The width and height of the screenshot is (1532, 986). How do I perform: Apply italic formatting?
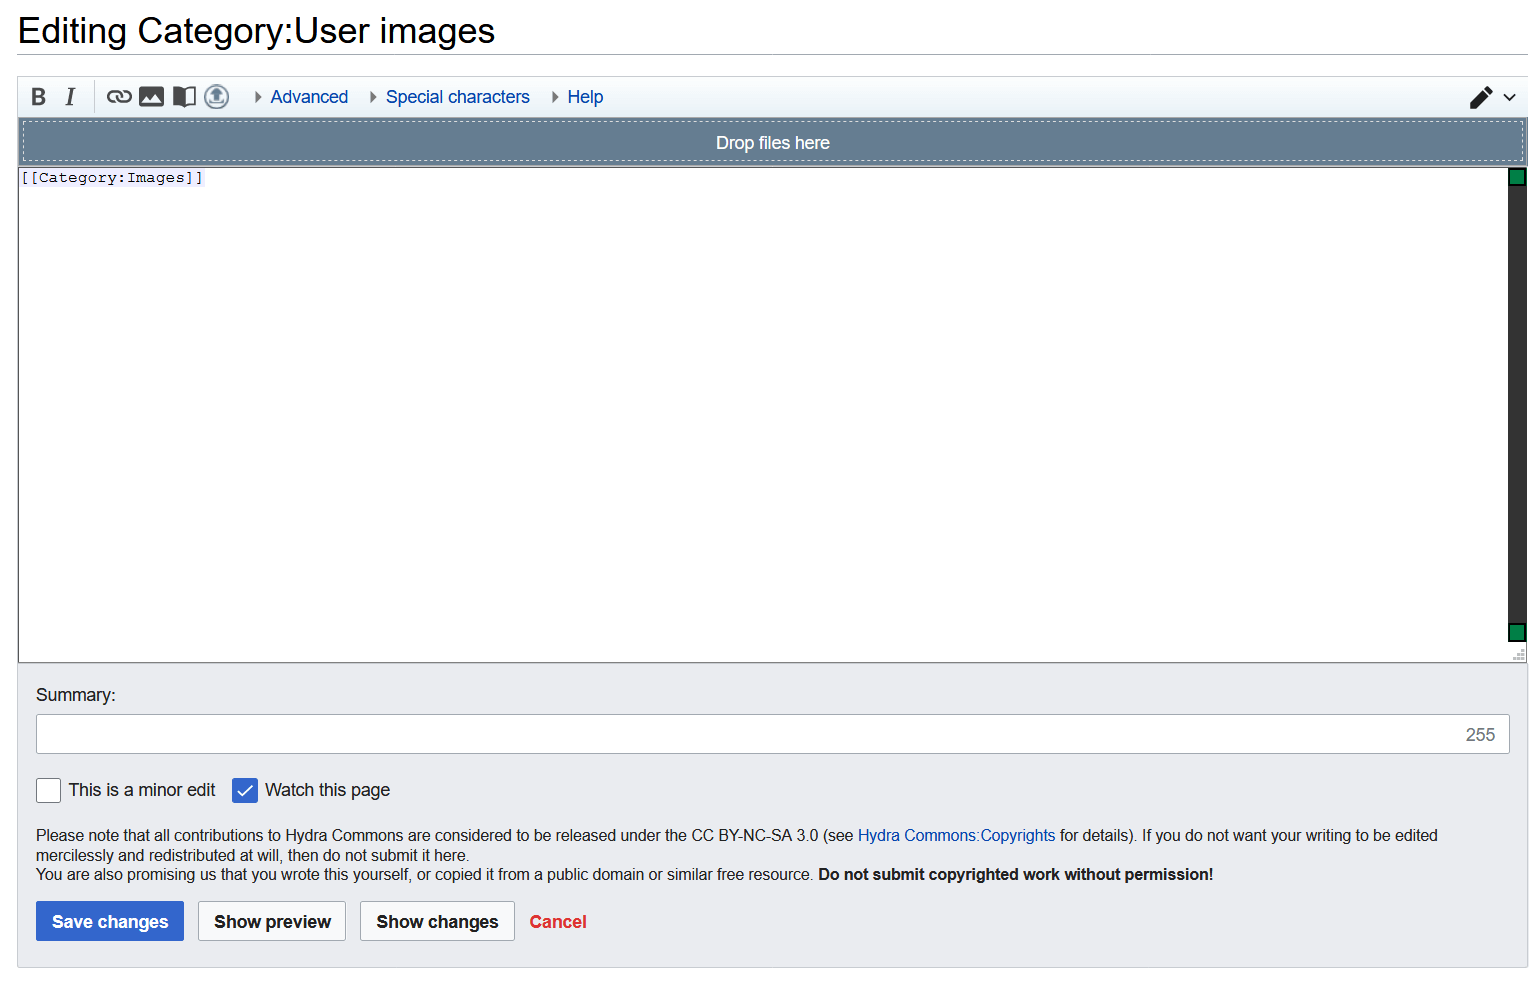point(70,97)
